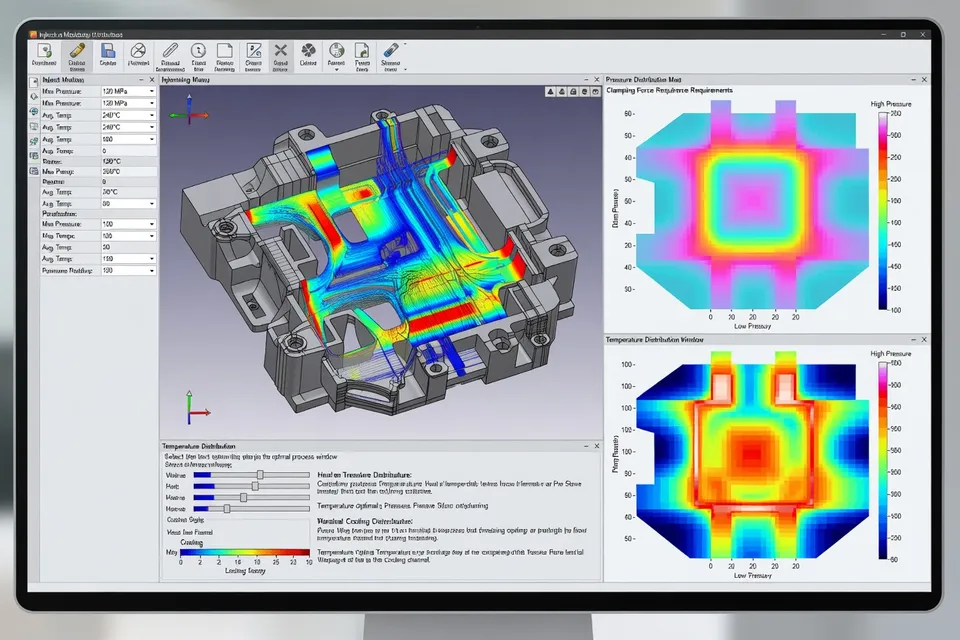
Task: Close the Pressure Distribution Map panel
Action: tap(924, 80)
